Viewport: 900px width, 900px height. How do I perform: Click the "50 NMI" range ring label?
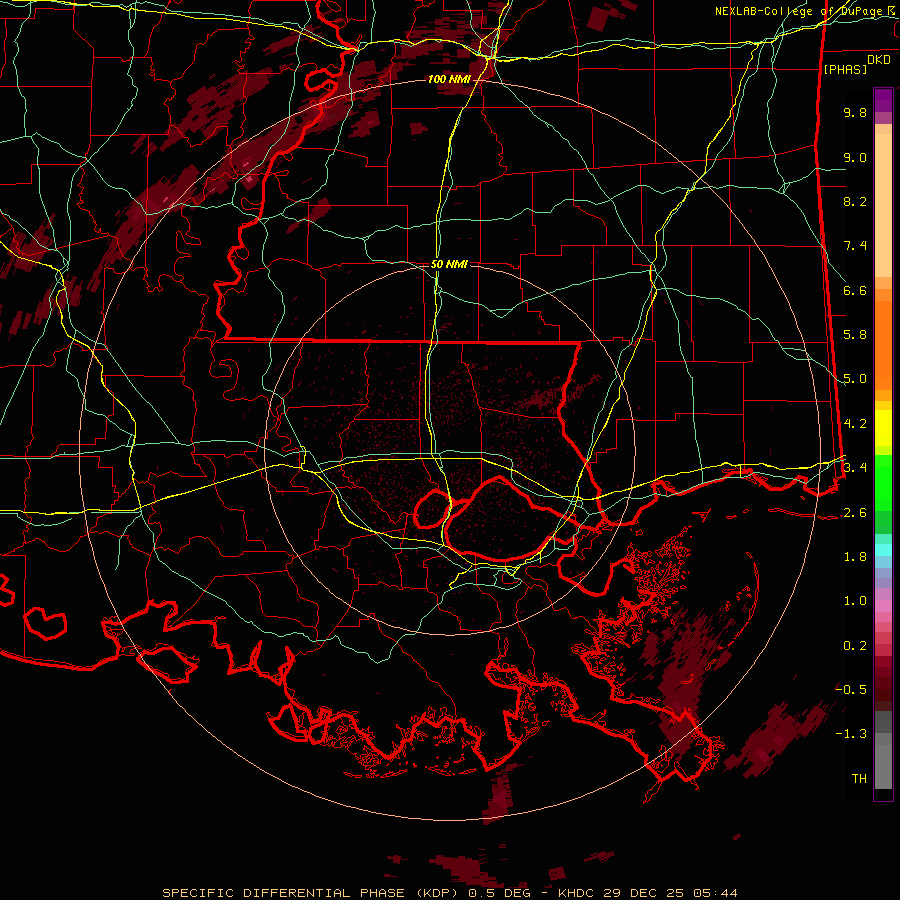449,265
